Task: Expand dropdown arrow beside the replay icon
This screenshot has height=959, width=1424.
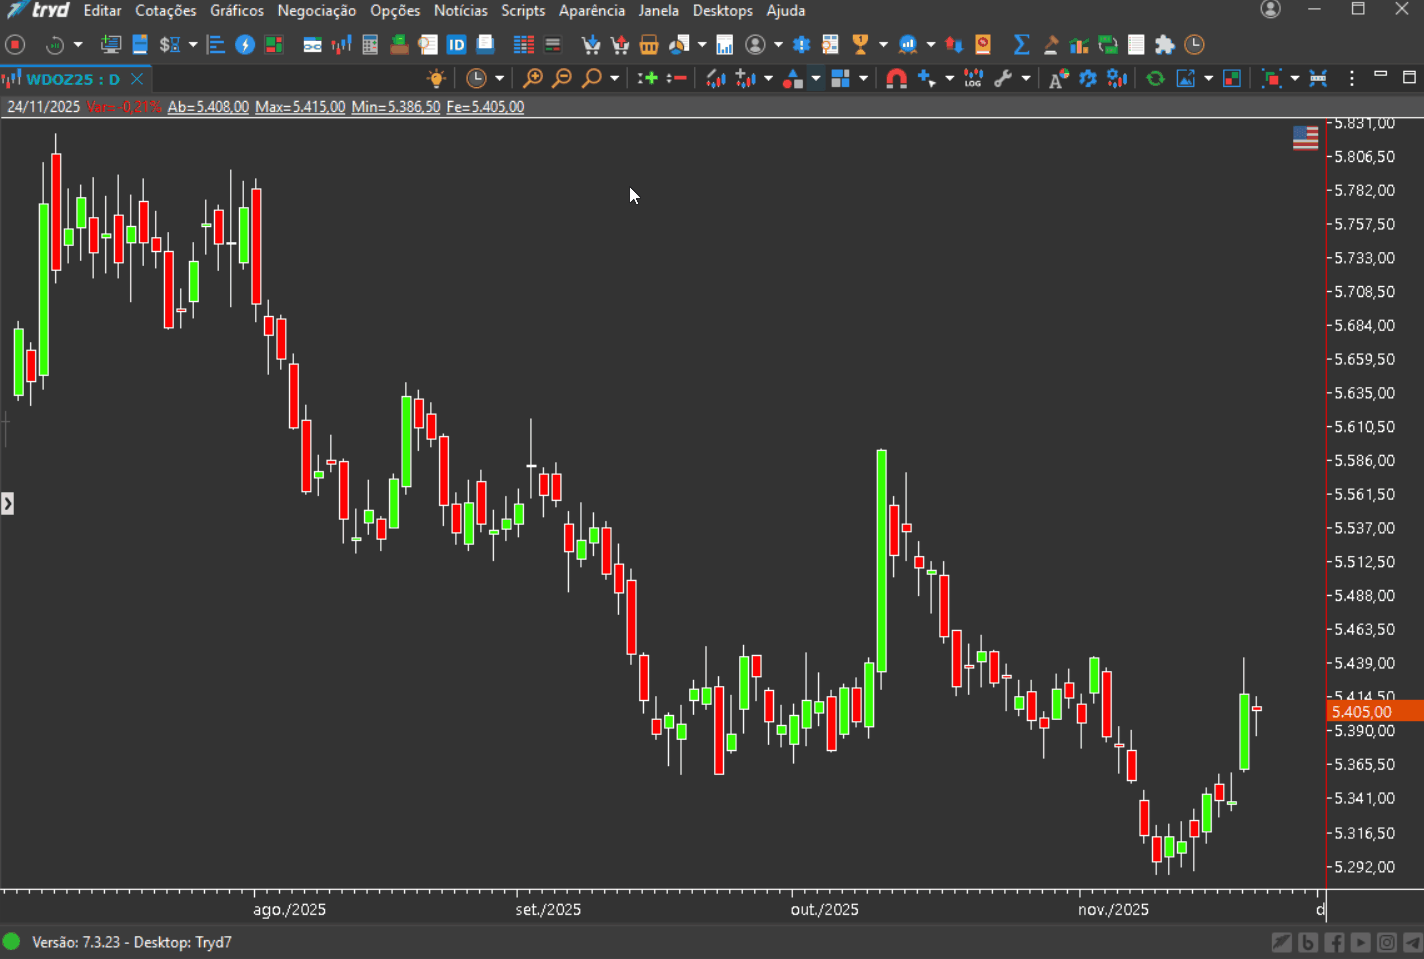Action: coord(78,45)
